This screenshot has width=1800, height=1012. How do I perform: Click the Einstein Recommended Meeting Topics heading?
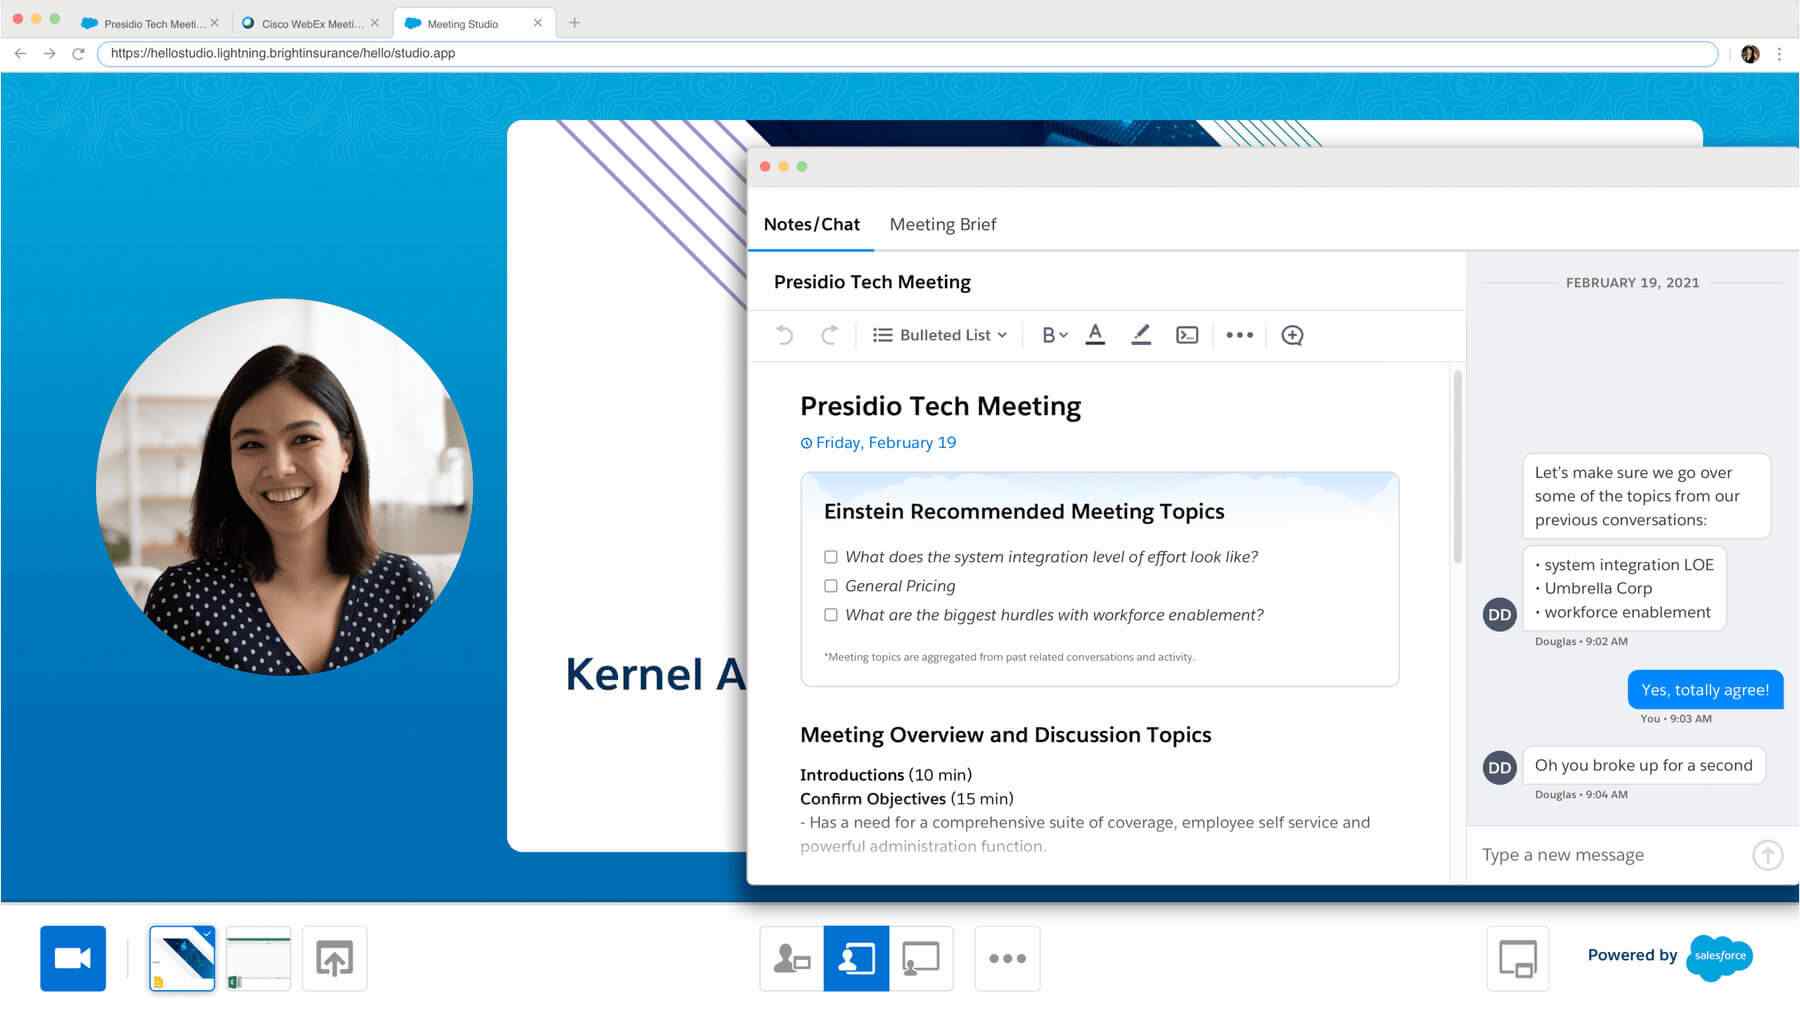pyautogui.click(x=1024, y=511)
